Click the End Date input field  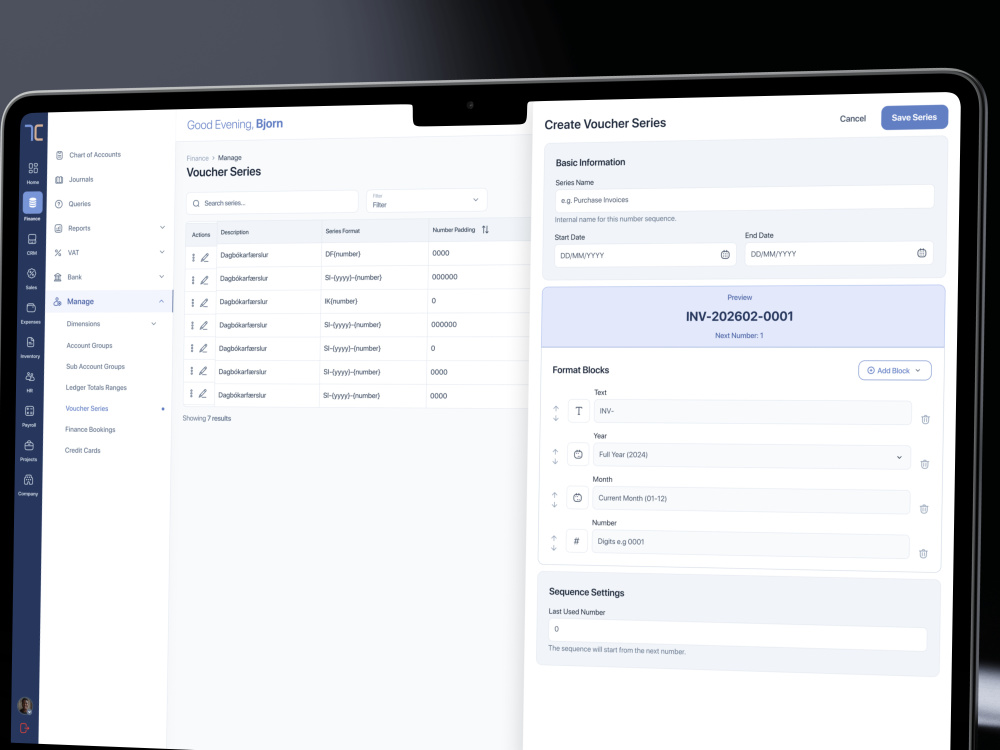pyautogui.click(x=839, y=253)
